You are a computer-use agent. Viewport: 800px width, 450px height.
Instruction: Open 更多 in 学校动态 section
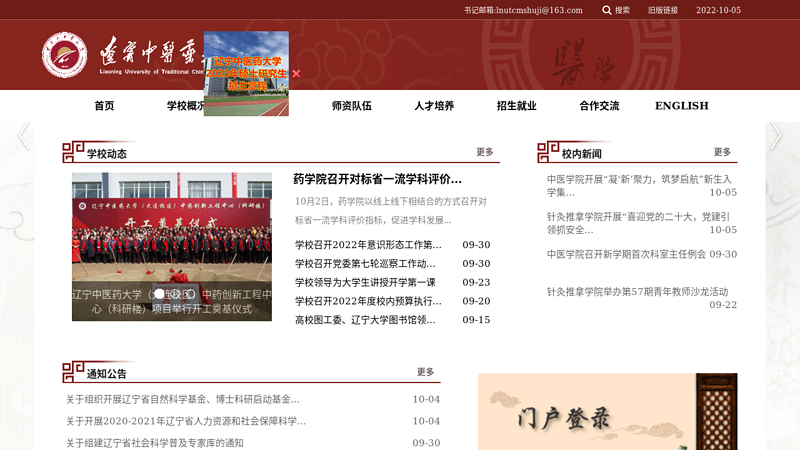point(485,152)
